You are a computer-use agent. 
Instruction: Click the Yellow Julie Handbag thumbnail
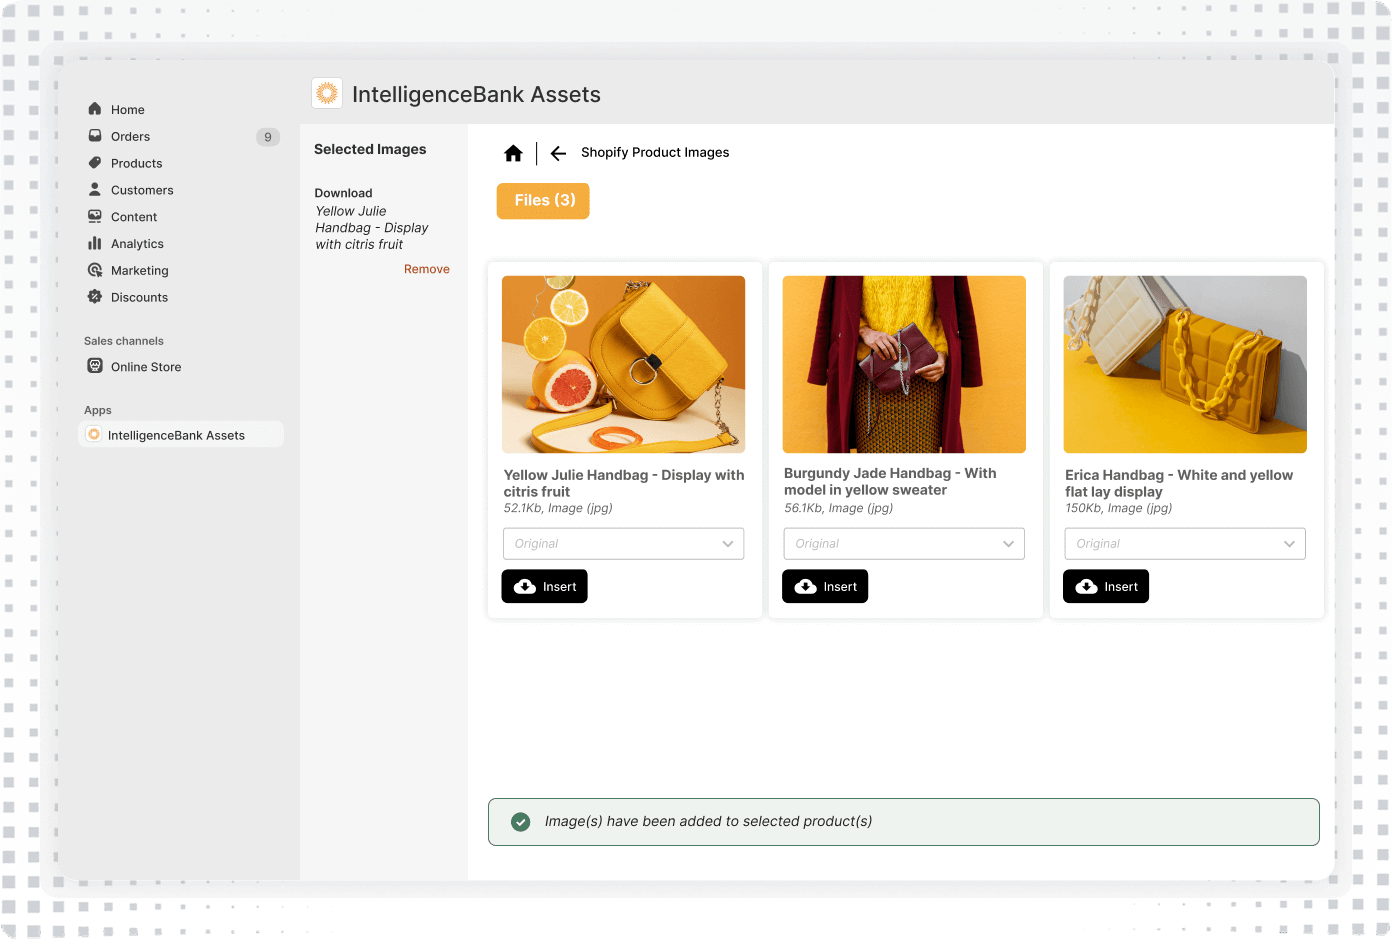[x=623, y=365]
